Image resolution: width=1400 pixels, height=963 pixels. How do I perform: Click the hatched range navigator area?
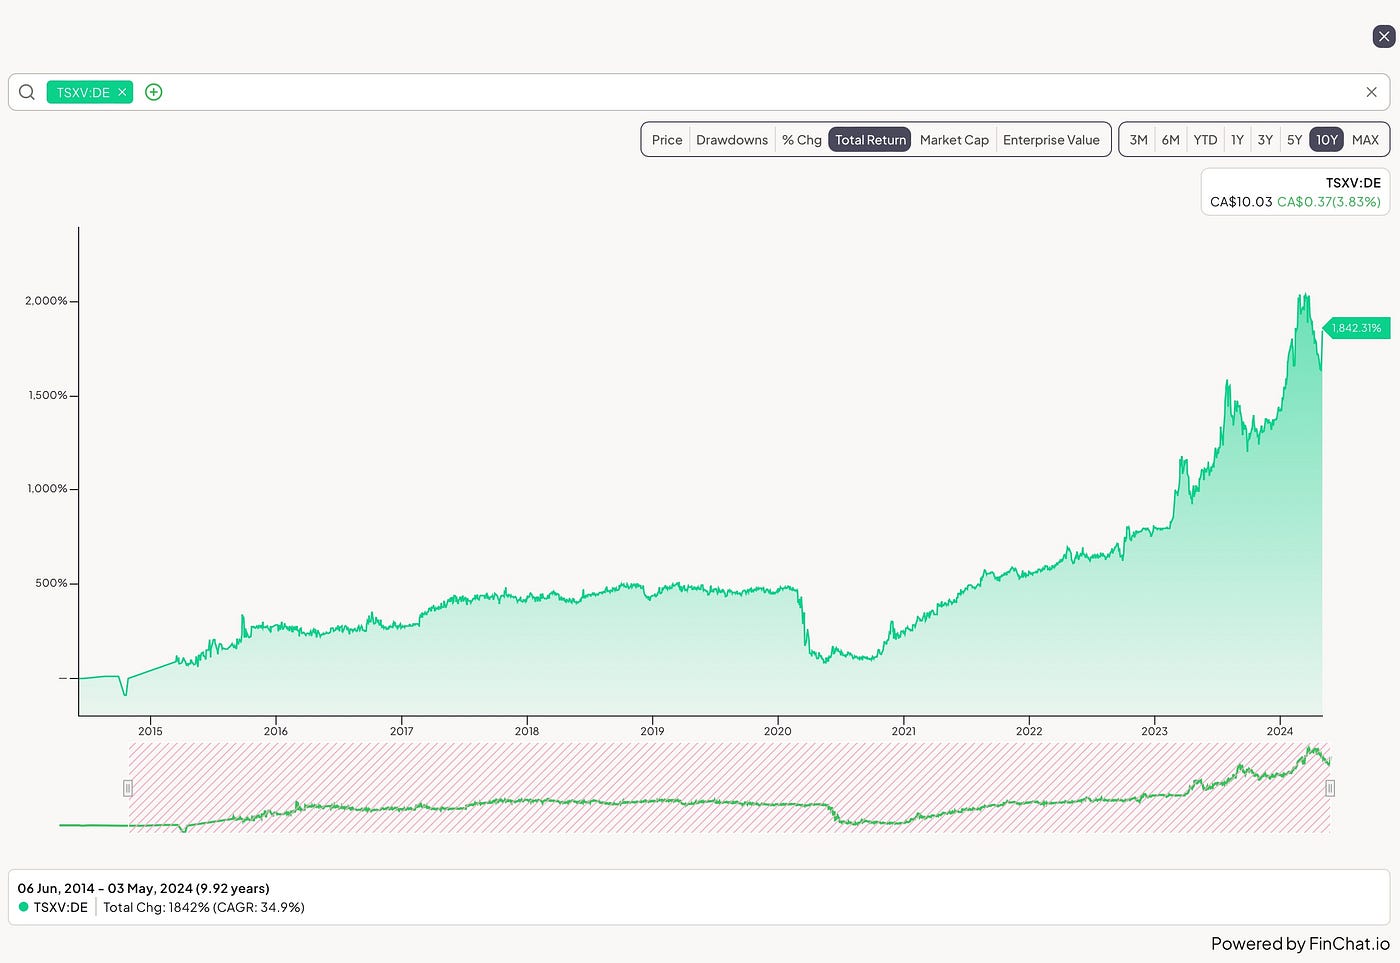(729, 788)
